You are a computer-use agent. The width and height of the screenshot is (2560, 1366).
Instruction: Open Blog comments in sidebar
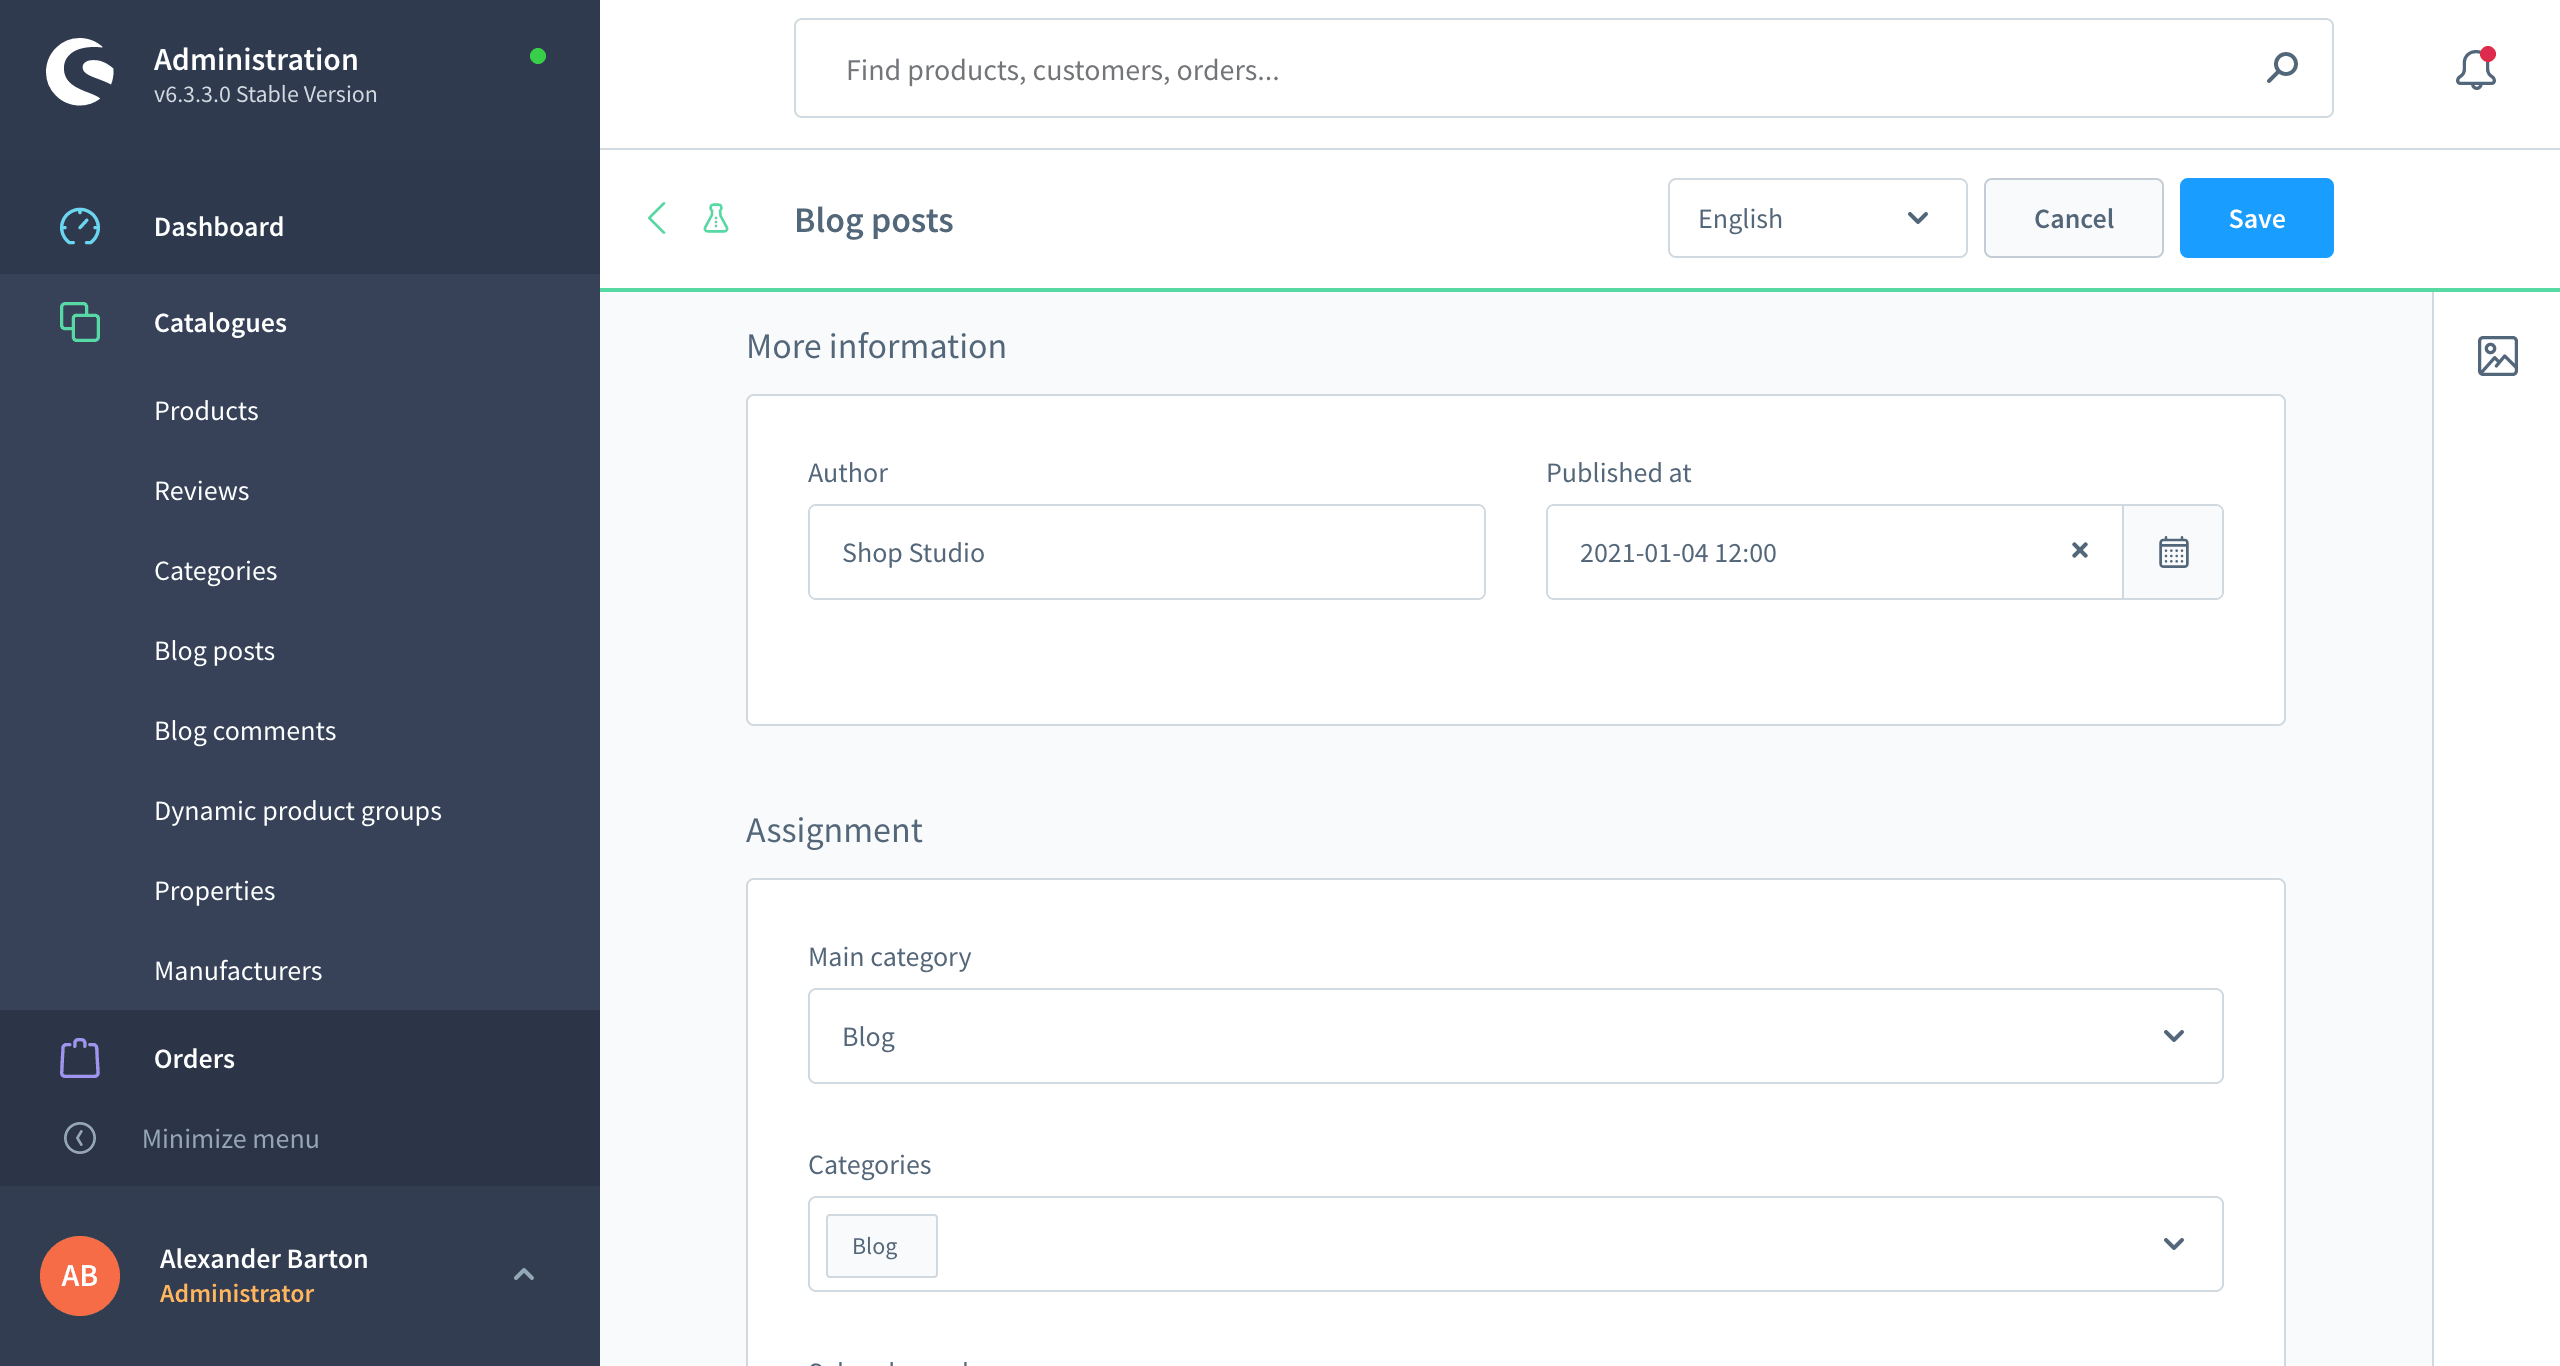click(x=245, y=731)
